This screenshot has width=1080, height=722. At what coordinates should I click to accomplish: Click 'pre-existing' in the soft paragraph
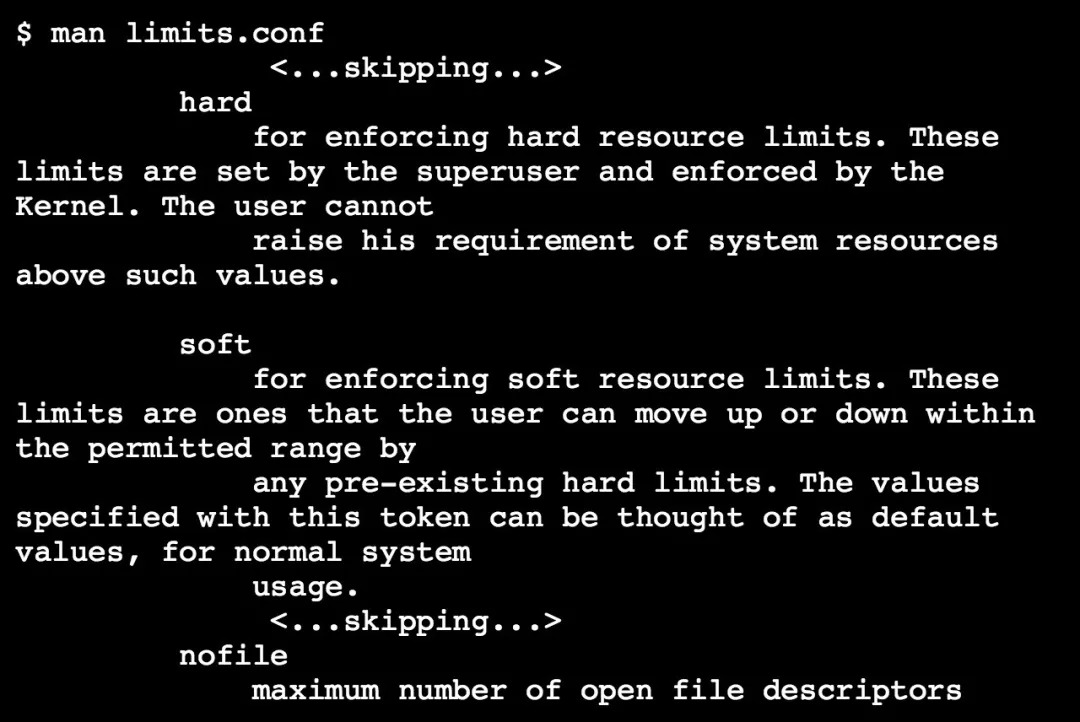coord(434,484)
